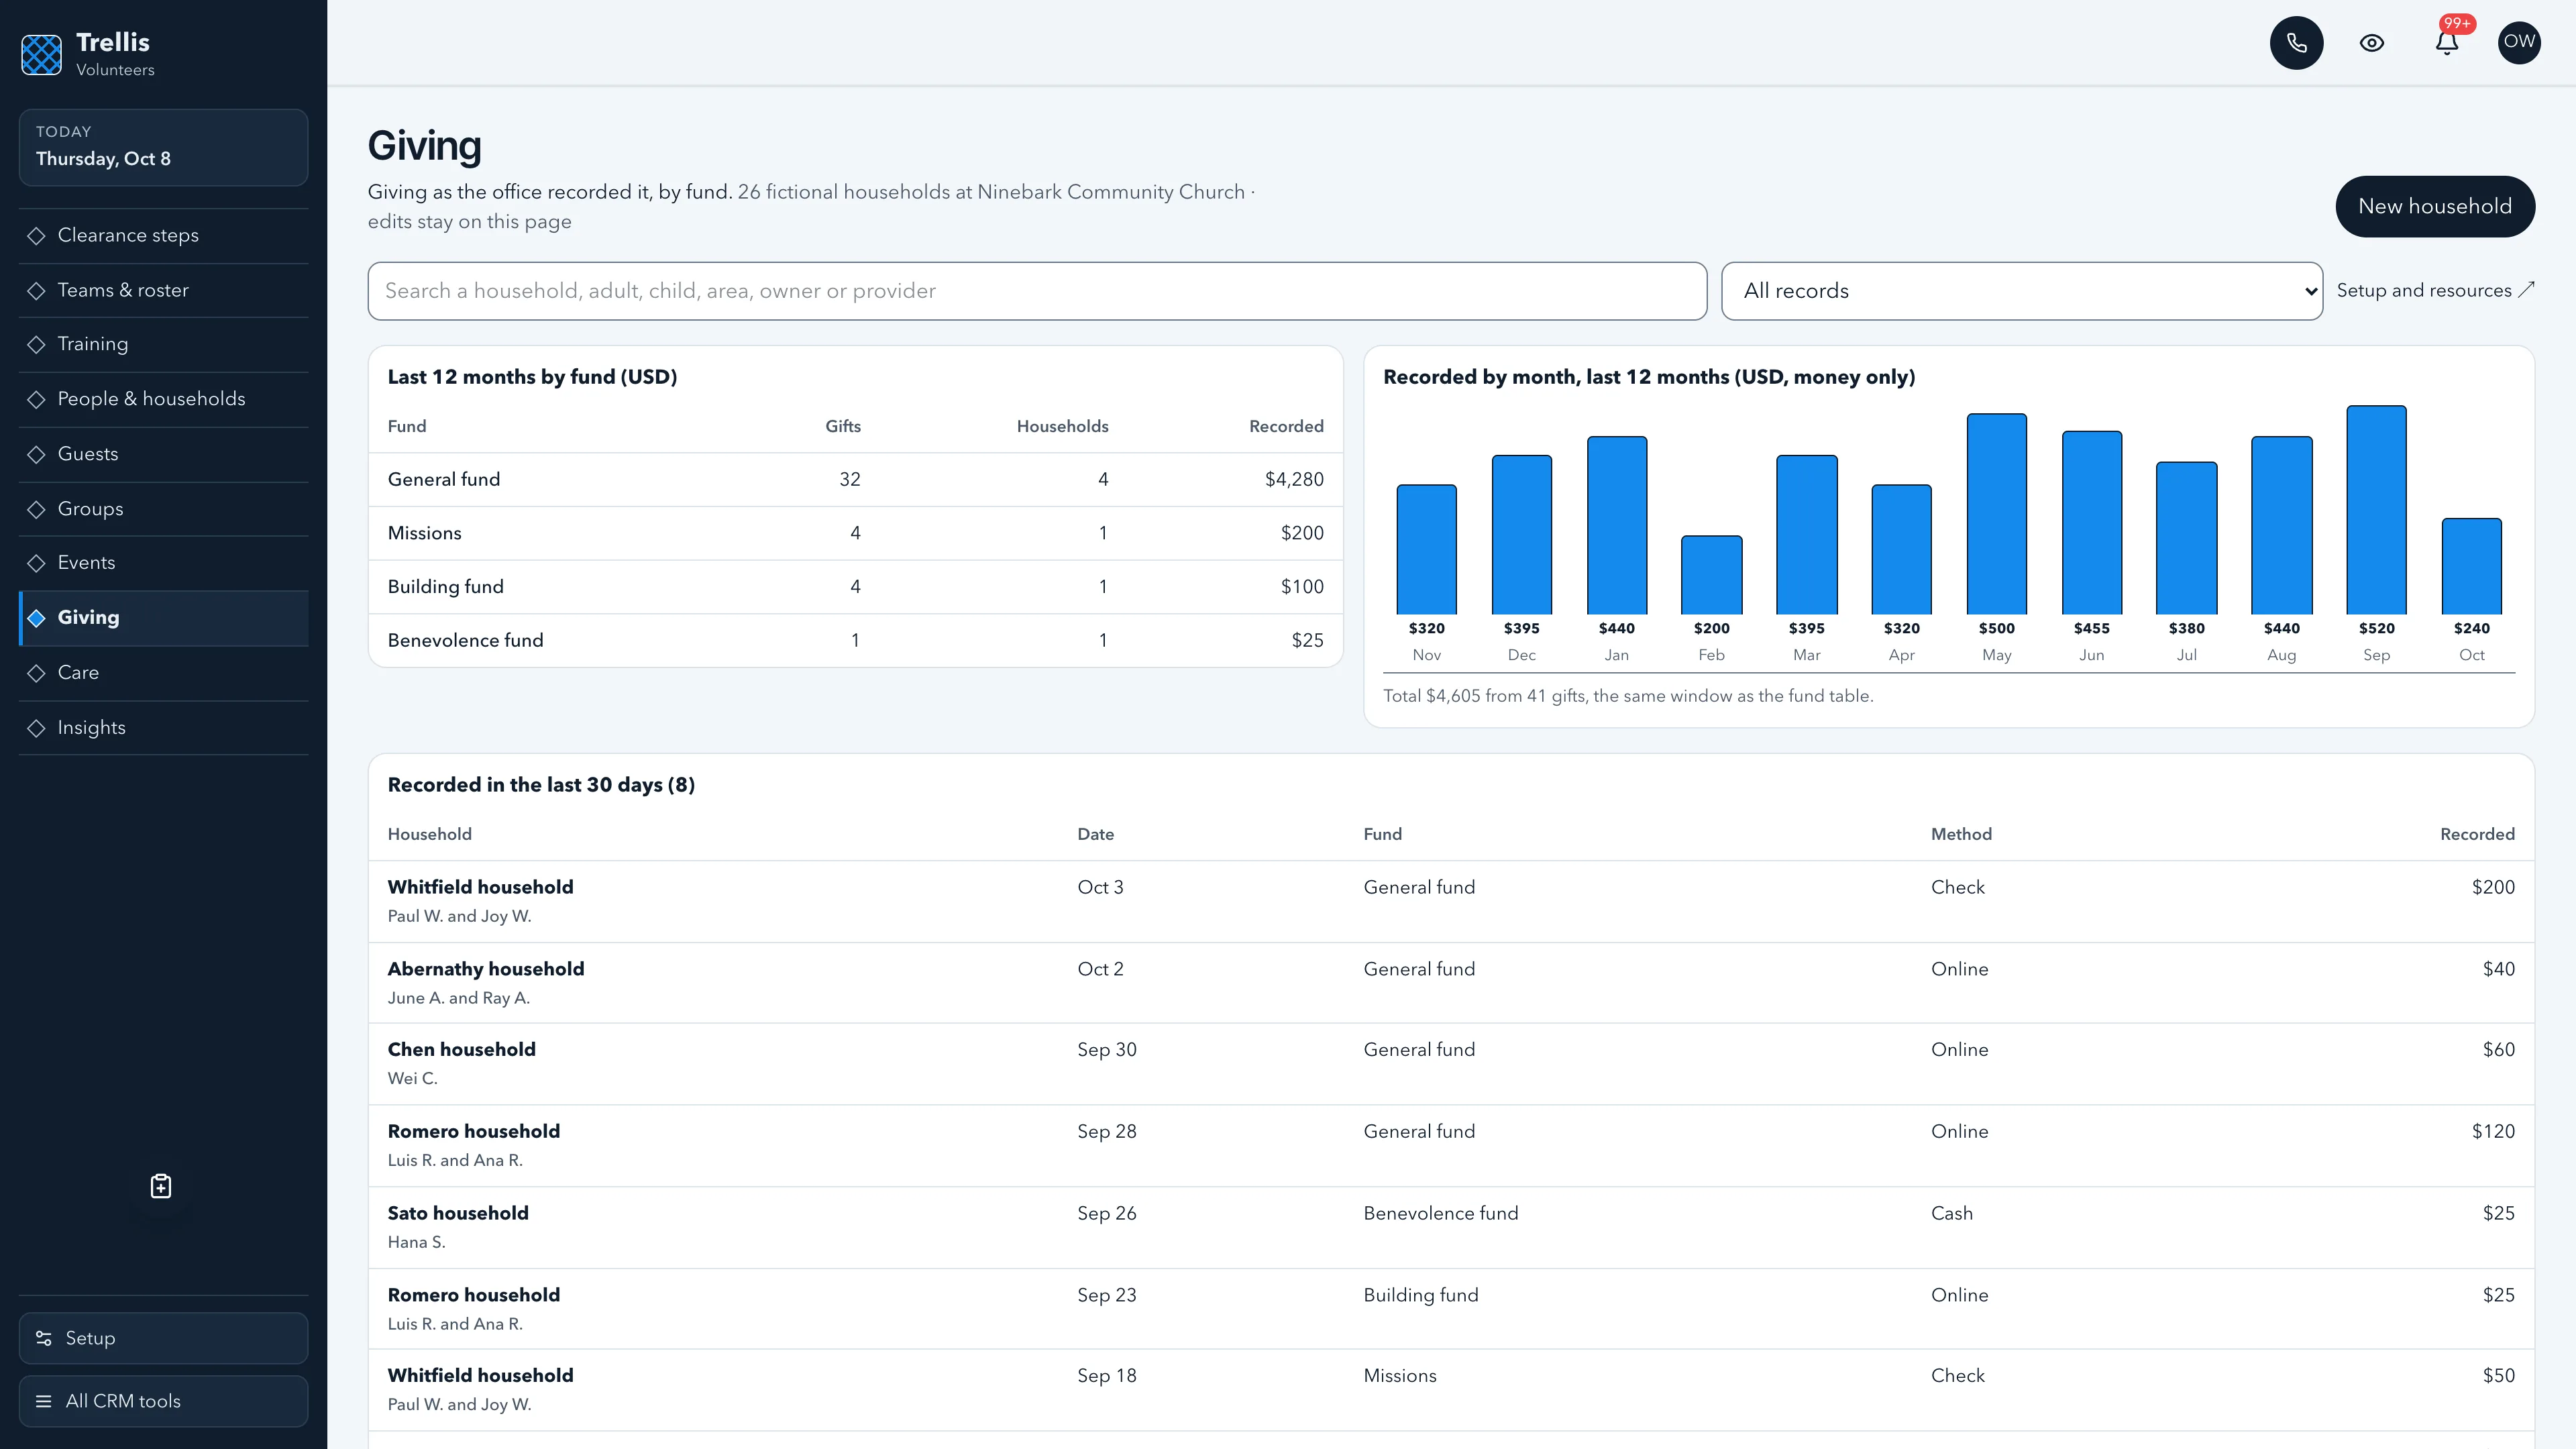Open Sato household record
The height and width of the screenshot is (1449, 2576).
1451,1227
